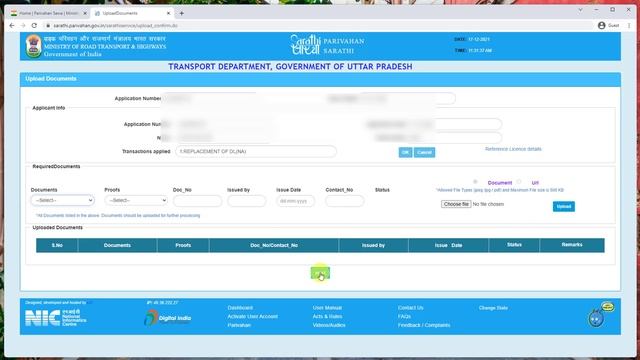Viewport: 640px width, 360px height.
Task: Click the Documents column header in table
Action: click(117, 245)
